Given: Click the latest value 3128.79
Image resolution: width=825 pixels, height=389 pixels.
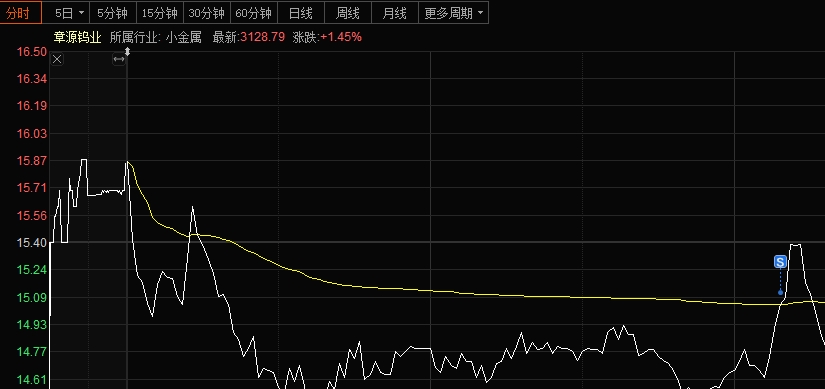Looking at the screenshot, I should 263,37.
